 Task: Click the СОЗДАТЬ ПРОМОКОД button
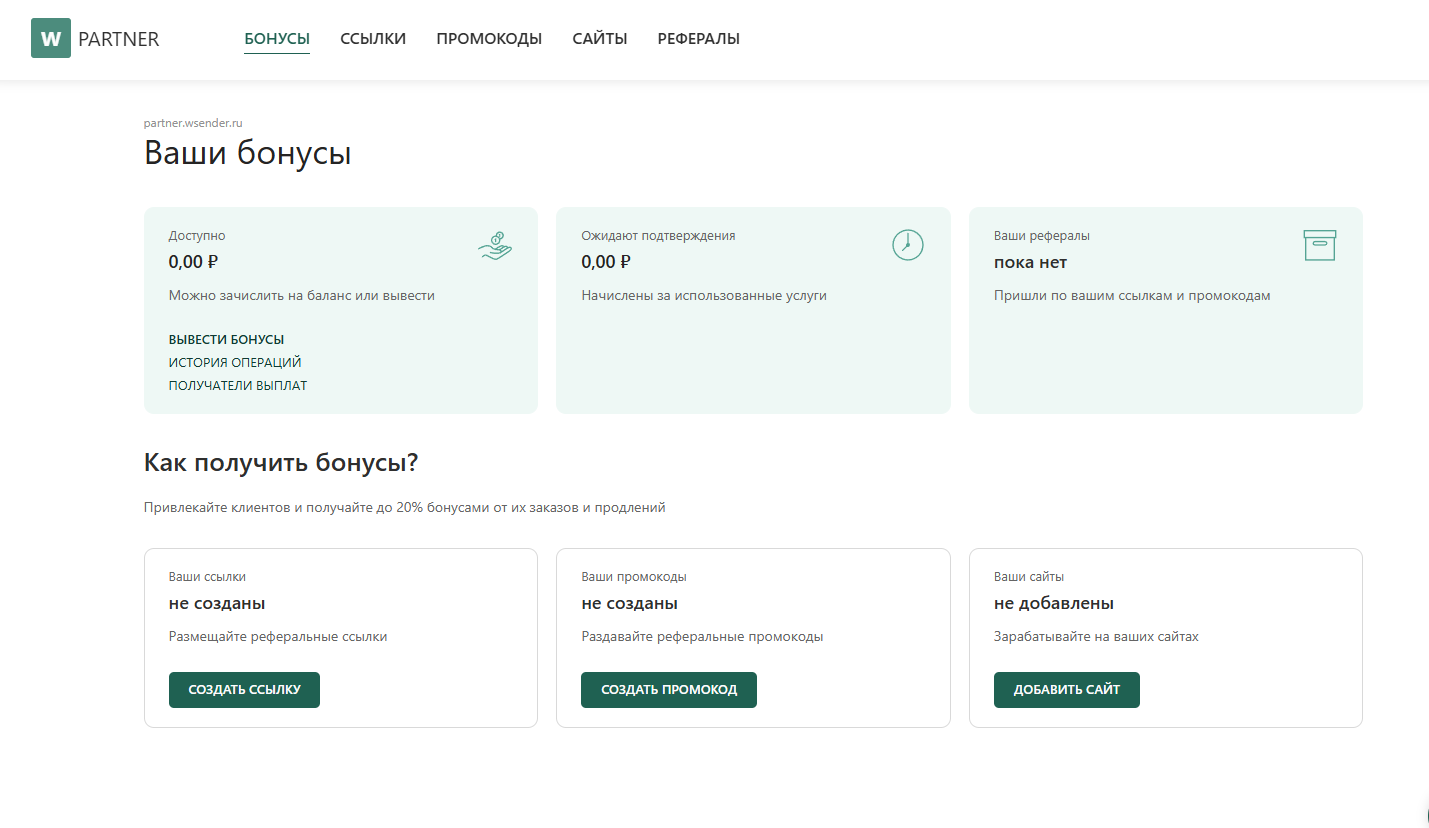(669, 690)
